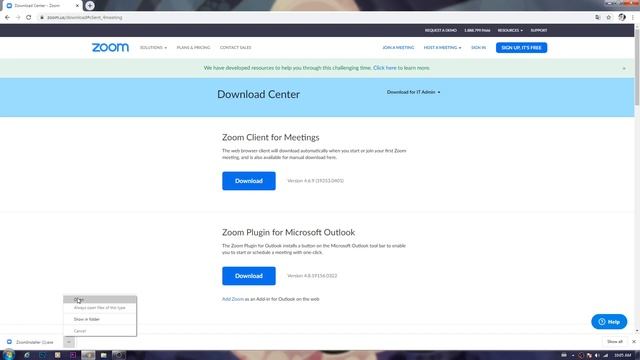Click the browser forward arrow
Viewport: 640px width, 360px height.
pyautogui.click(x=18, y=17)
